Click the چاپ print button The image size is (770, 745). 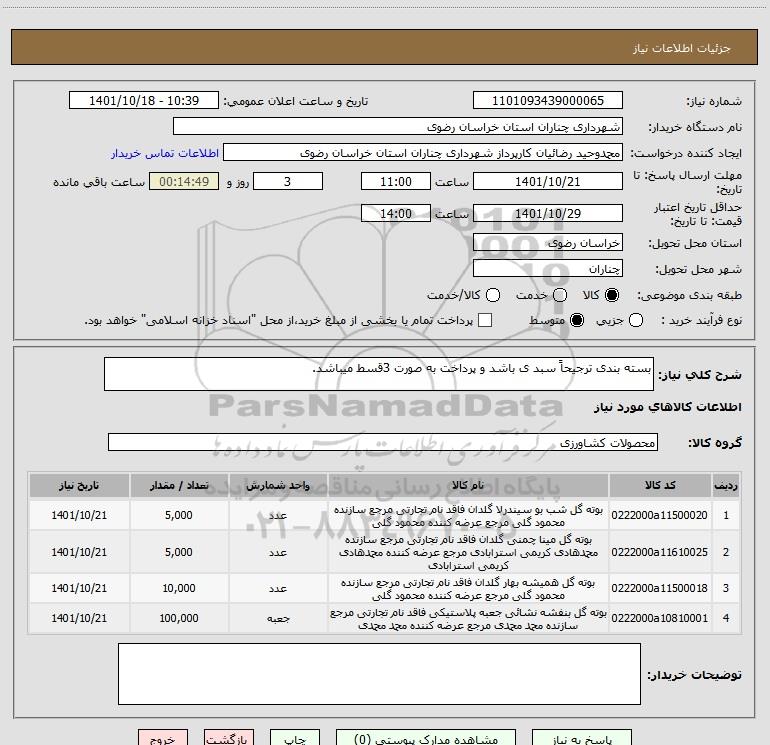point(295,739)
